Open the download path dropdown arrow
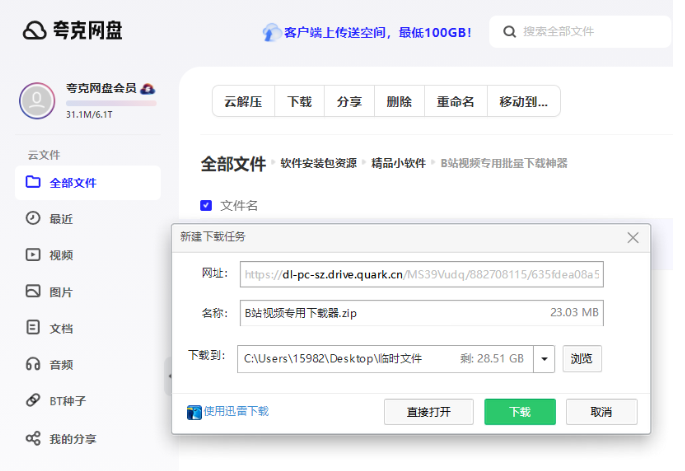Viewport: 685px width, 471px height. tap(544, 359)
